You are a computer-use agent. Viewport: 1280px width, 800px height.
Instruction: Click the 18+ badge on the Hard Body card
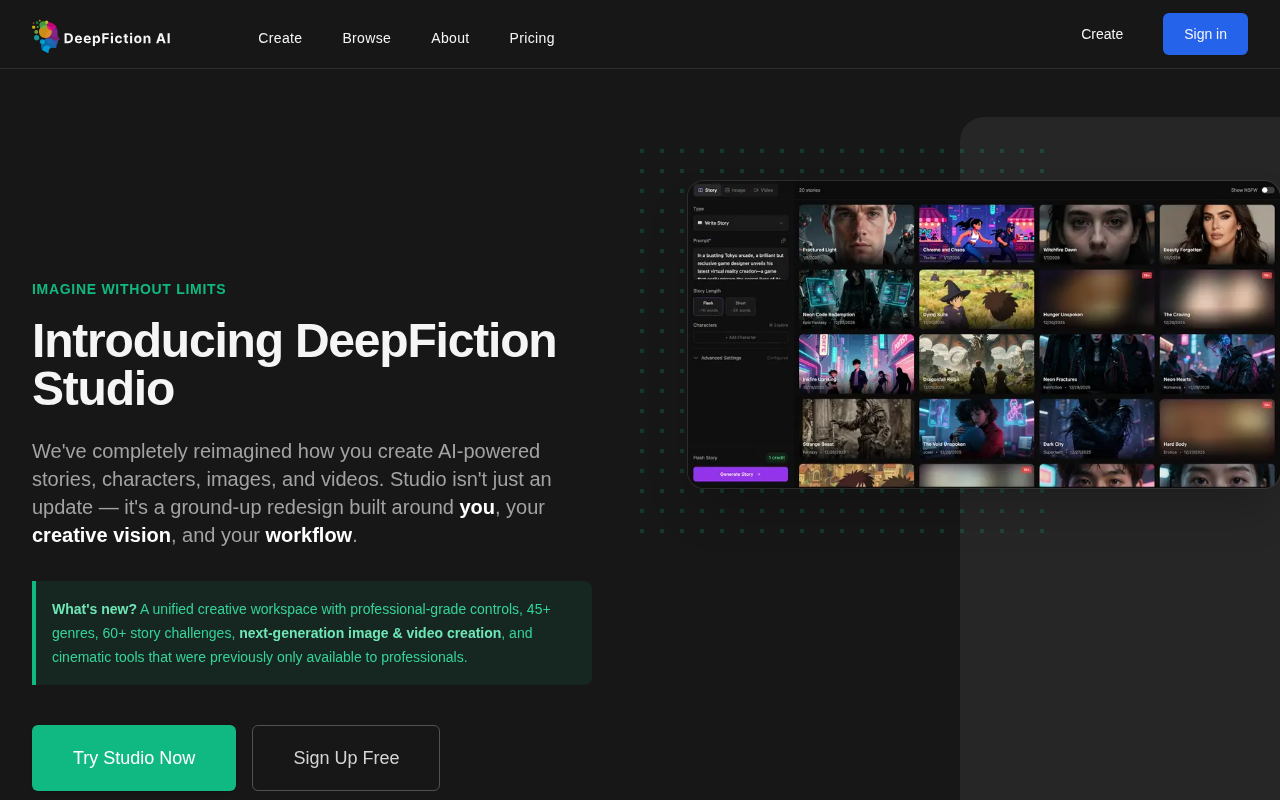pos(1267,405)
